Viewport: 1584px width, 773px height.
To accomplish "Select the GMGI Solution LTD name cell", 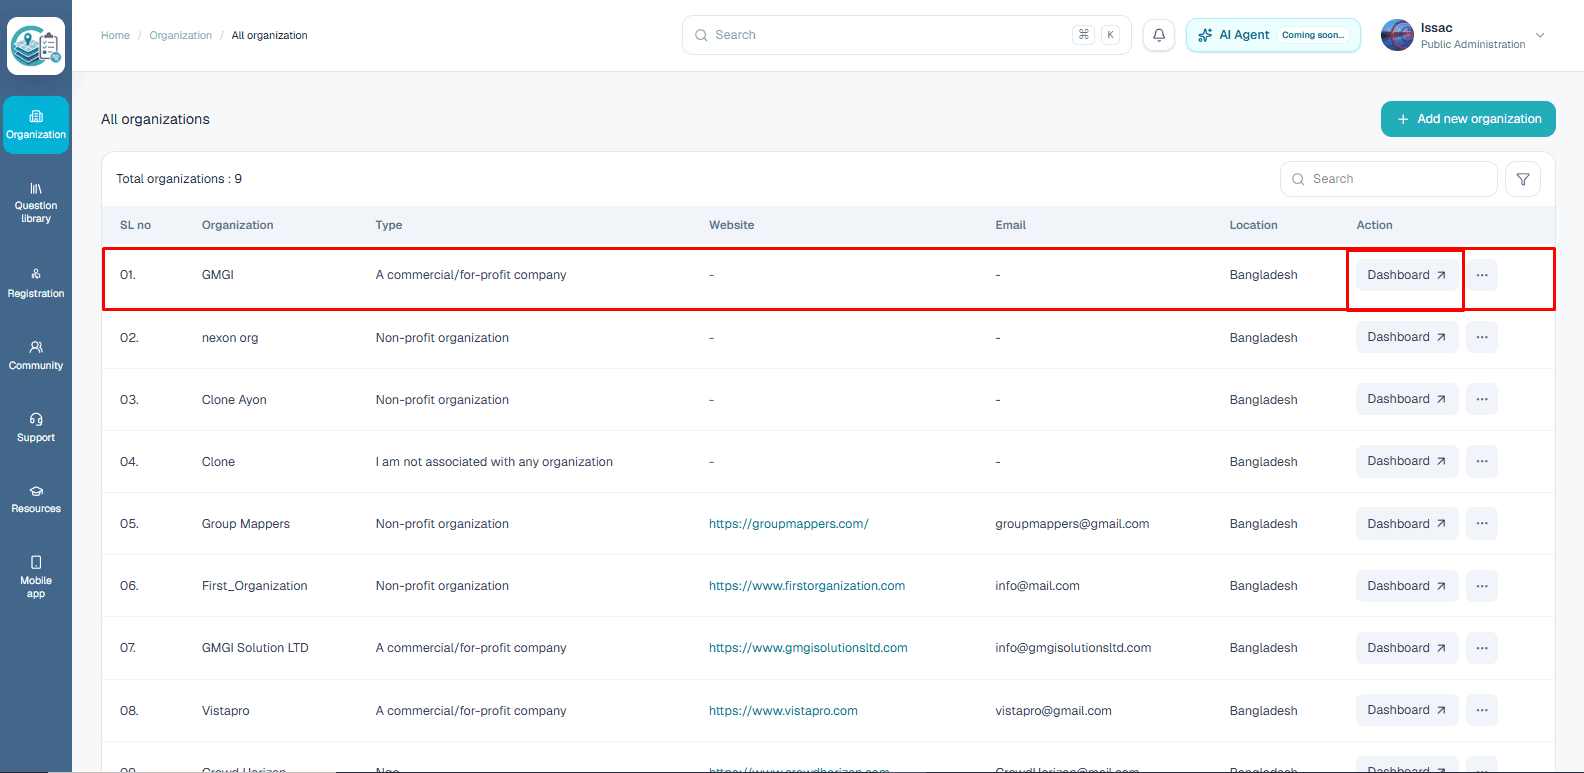I will click(x=255, y=648).
